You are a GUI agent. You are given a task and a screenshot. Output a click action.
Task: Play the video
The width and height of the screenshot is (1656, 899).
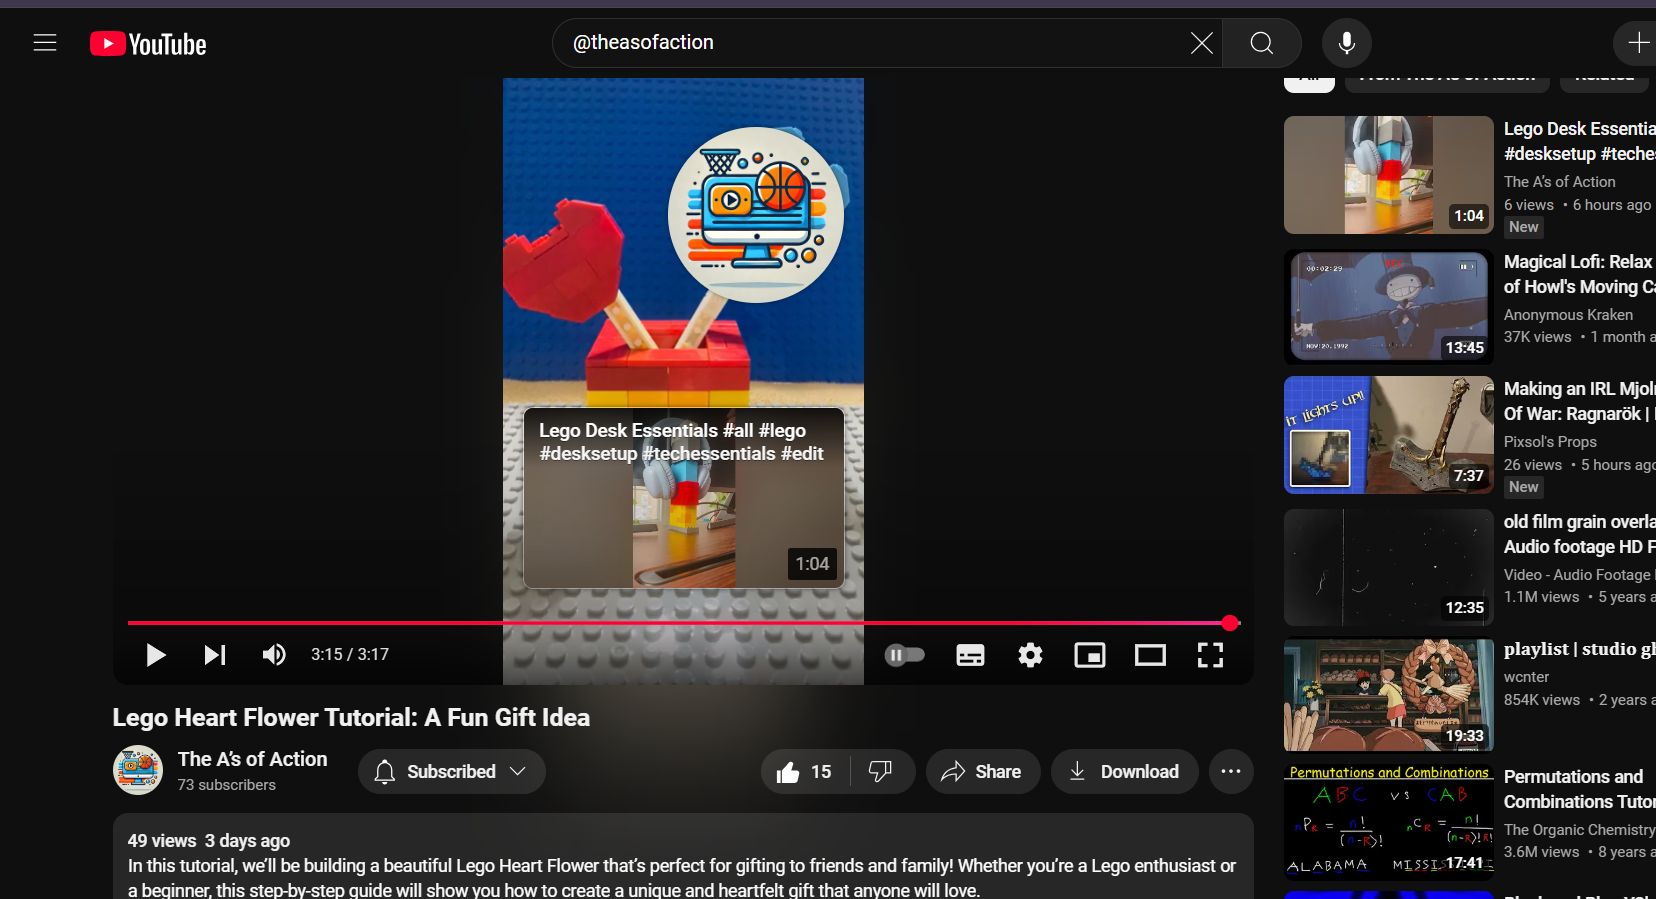tap(155, 655)
